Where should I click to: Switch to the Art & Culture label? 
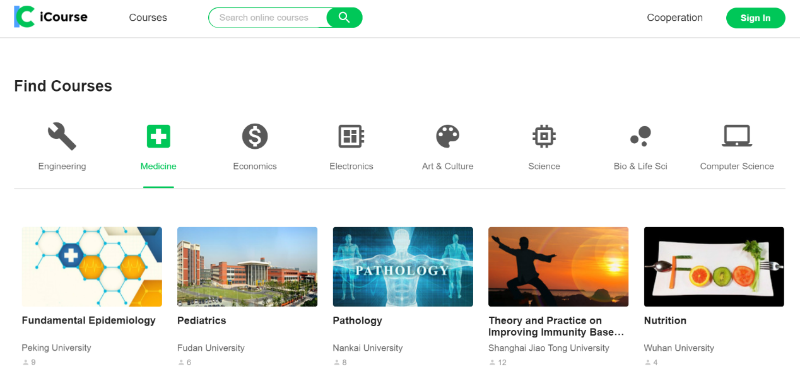point(447,166)
